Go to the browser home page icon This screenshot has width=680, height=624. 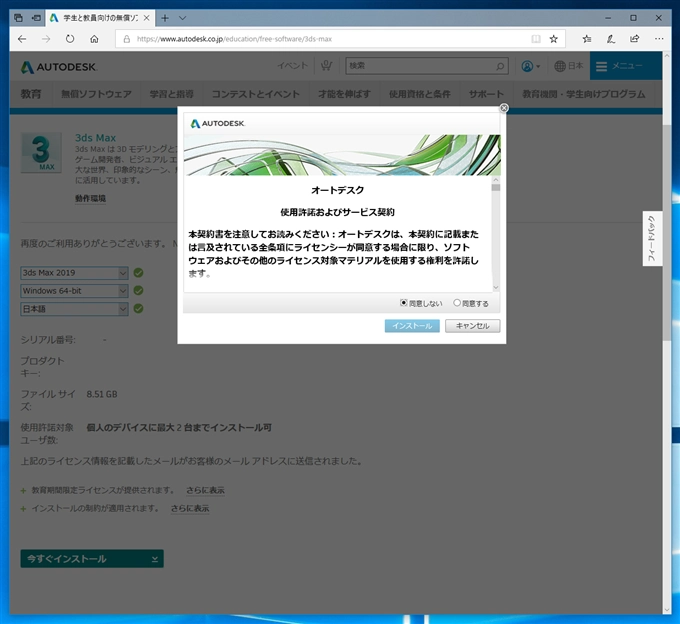pyautogui.click(x=94, y=39)
